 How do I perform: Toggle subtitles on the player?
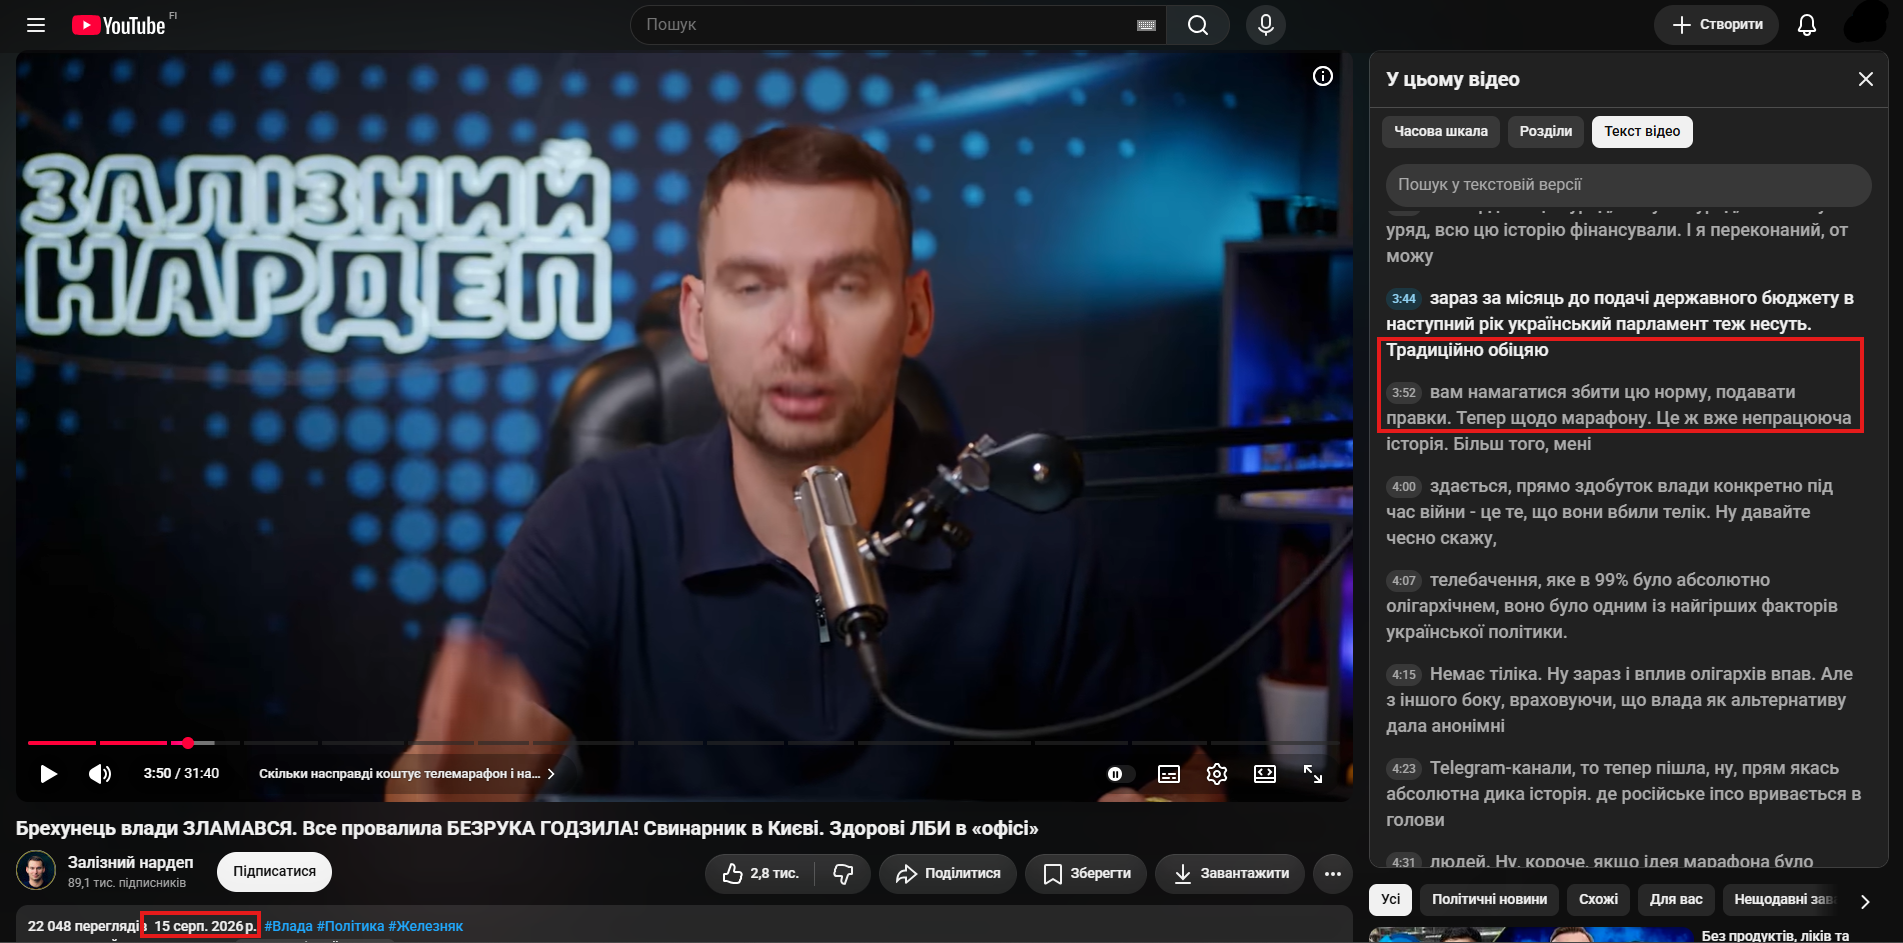1169,774
